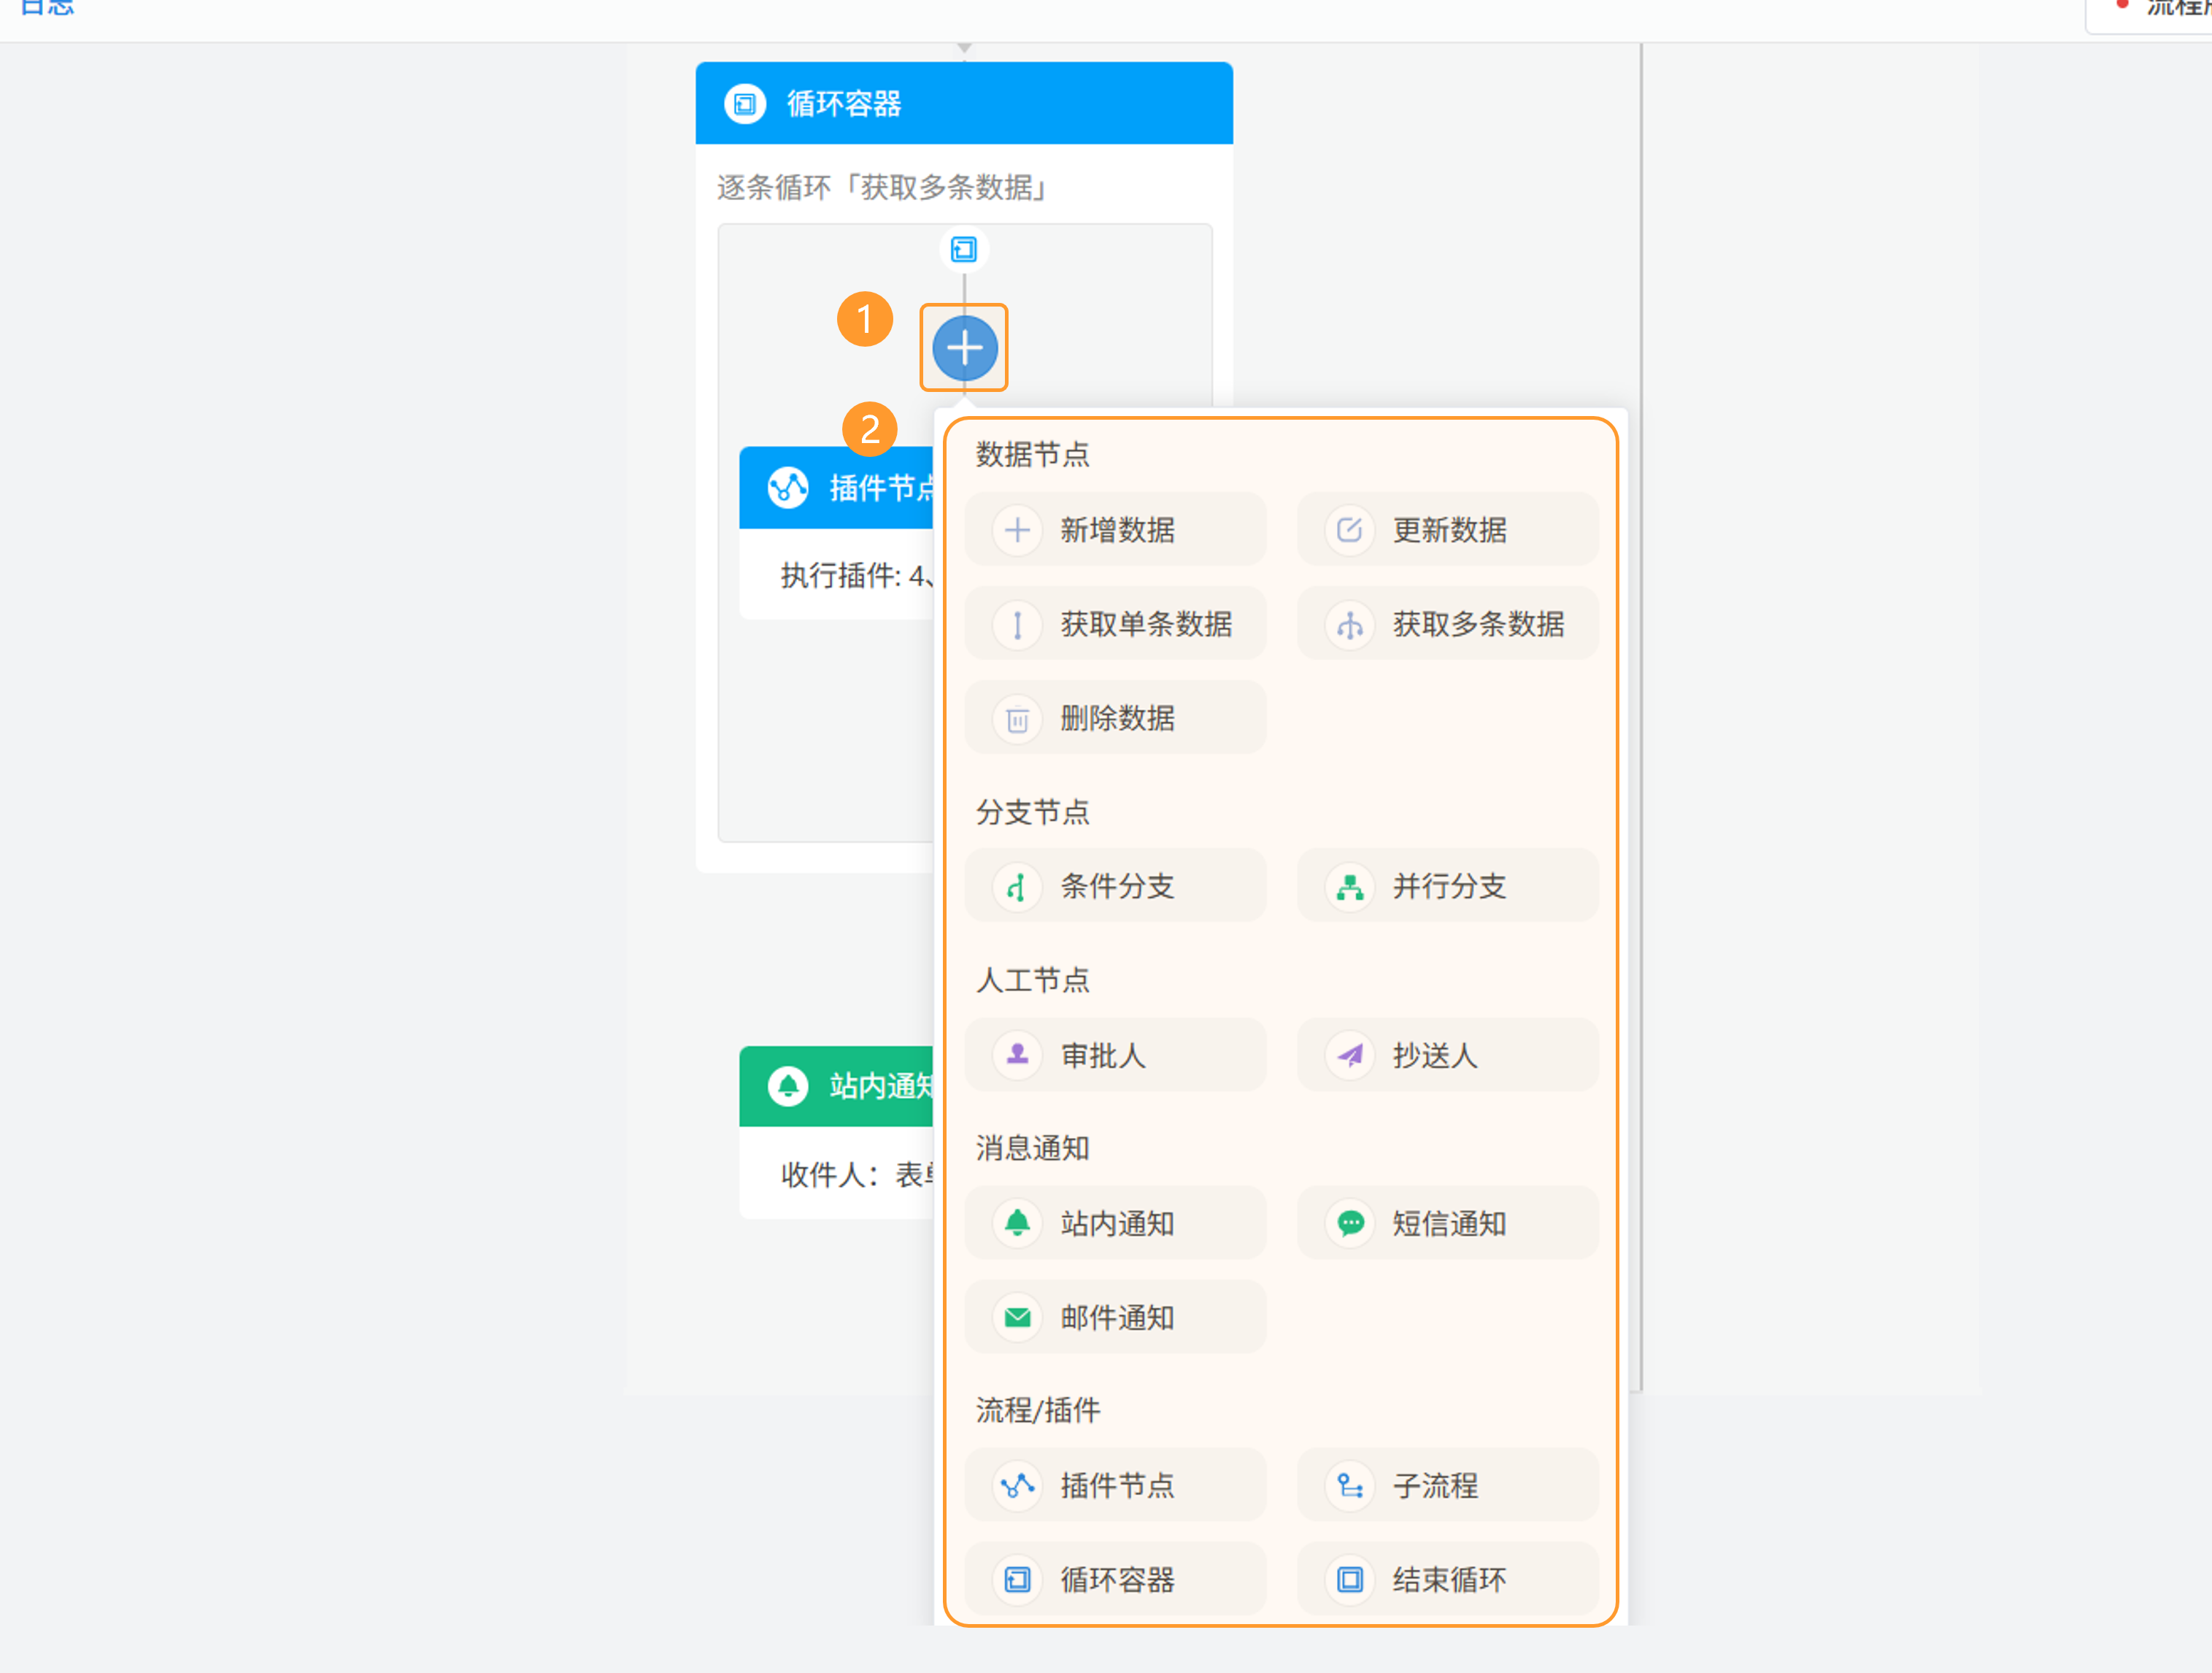This screenshot has height=1673, width=2212.
Task: Click the blue plus add-node button
Action: point(964,348)
